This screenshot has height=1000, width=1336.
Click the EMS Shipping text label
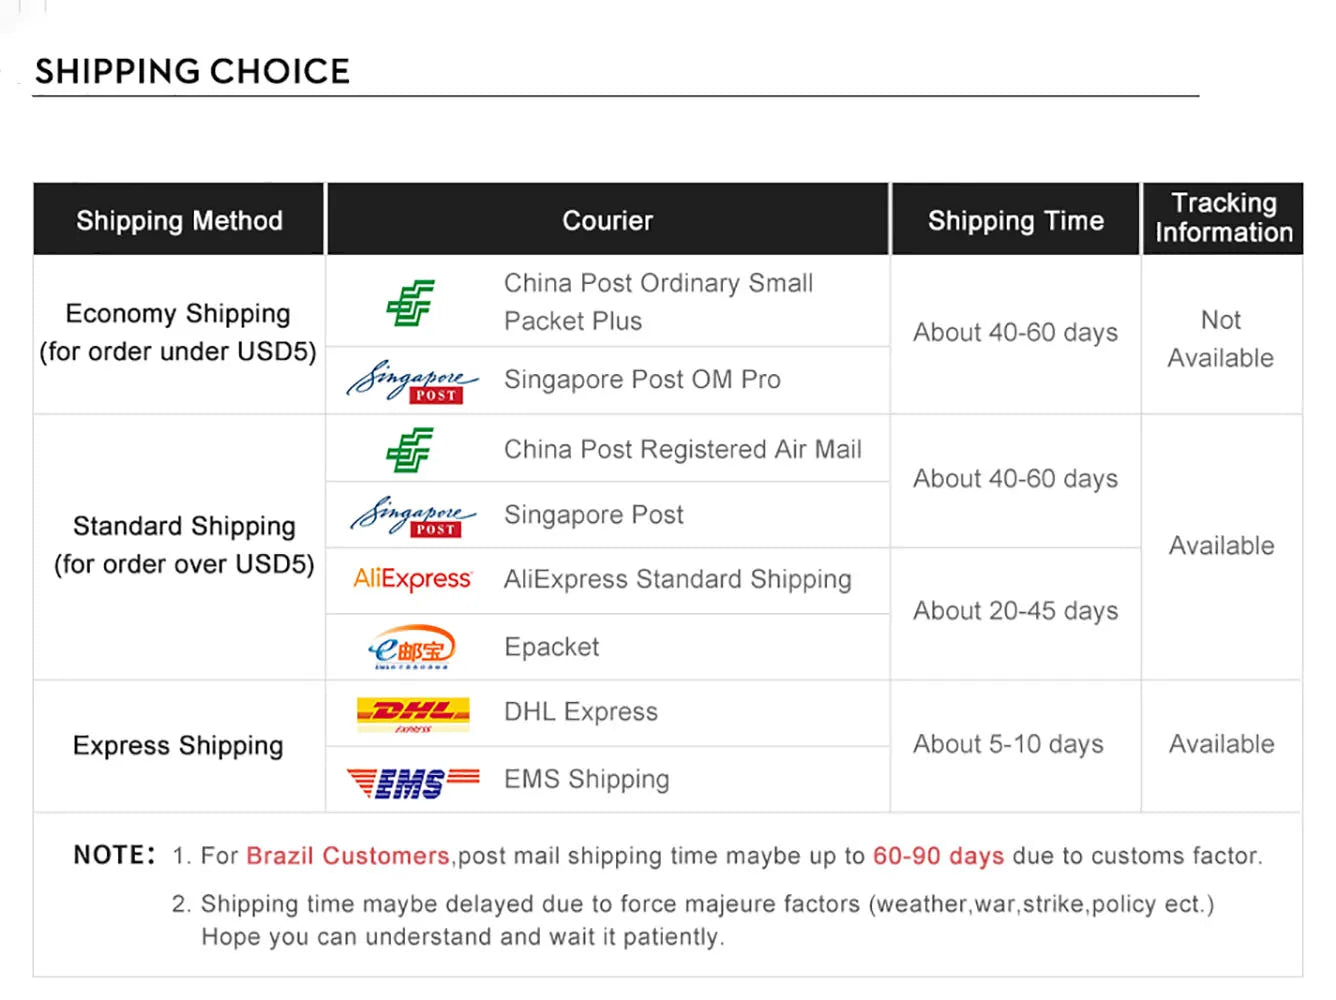(586, 779)
